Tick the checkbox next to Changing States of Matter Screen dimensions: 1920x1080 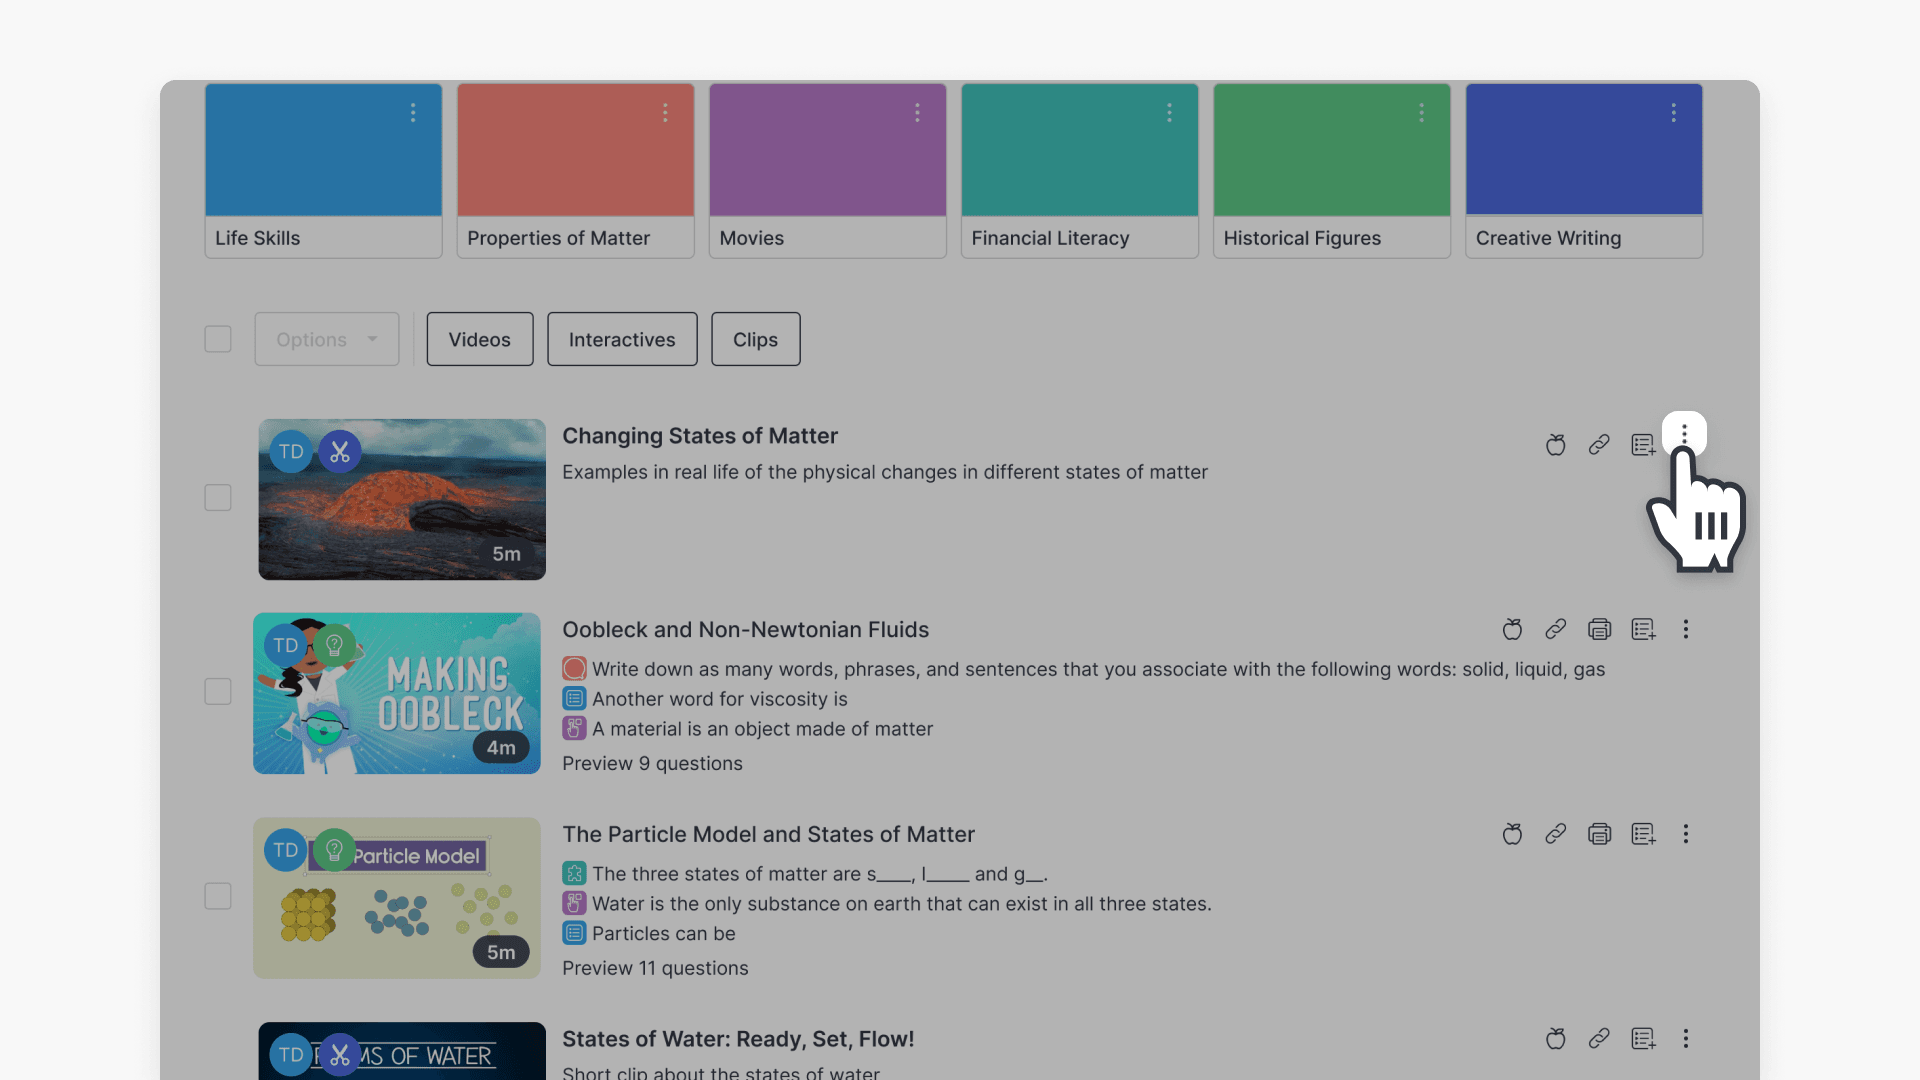point(218,497)
